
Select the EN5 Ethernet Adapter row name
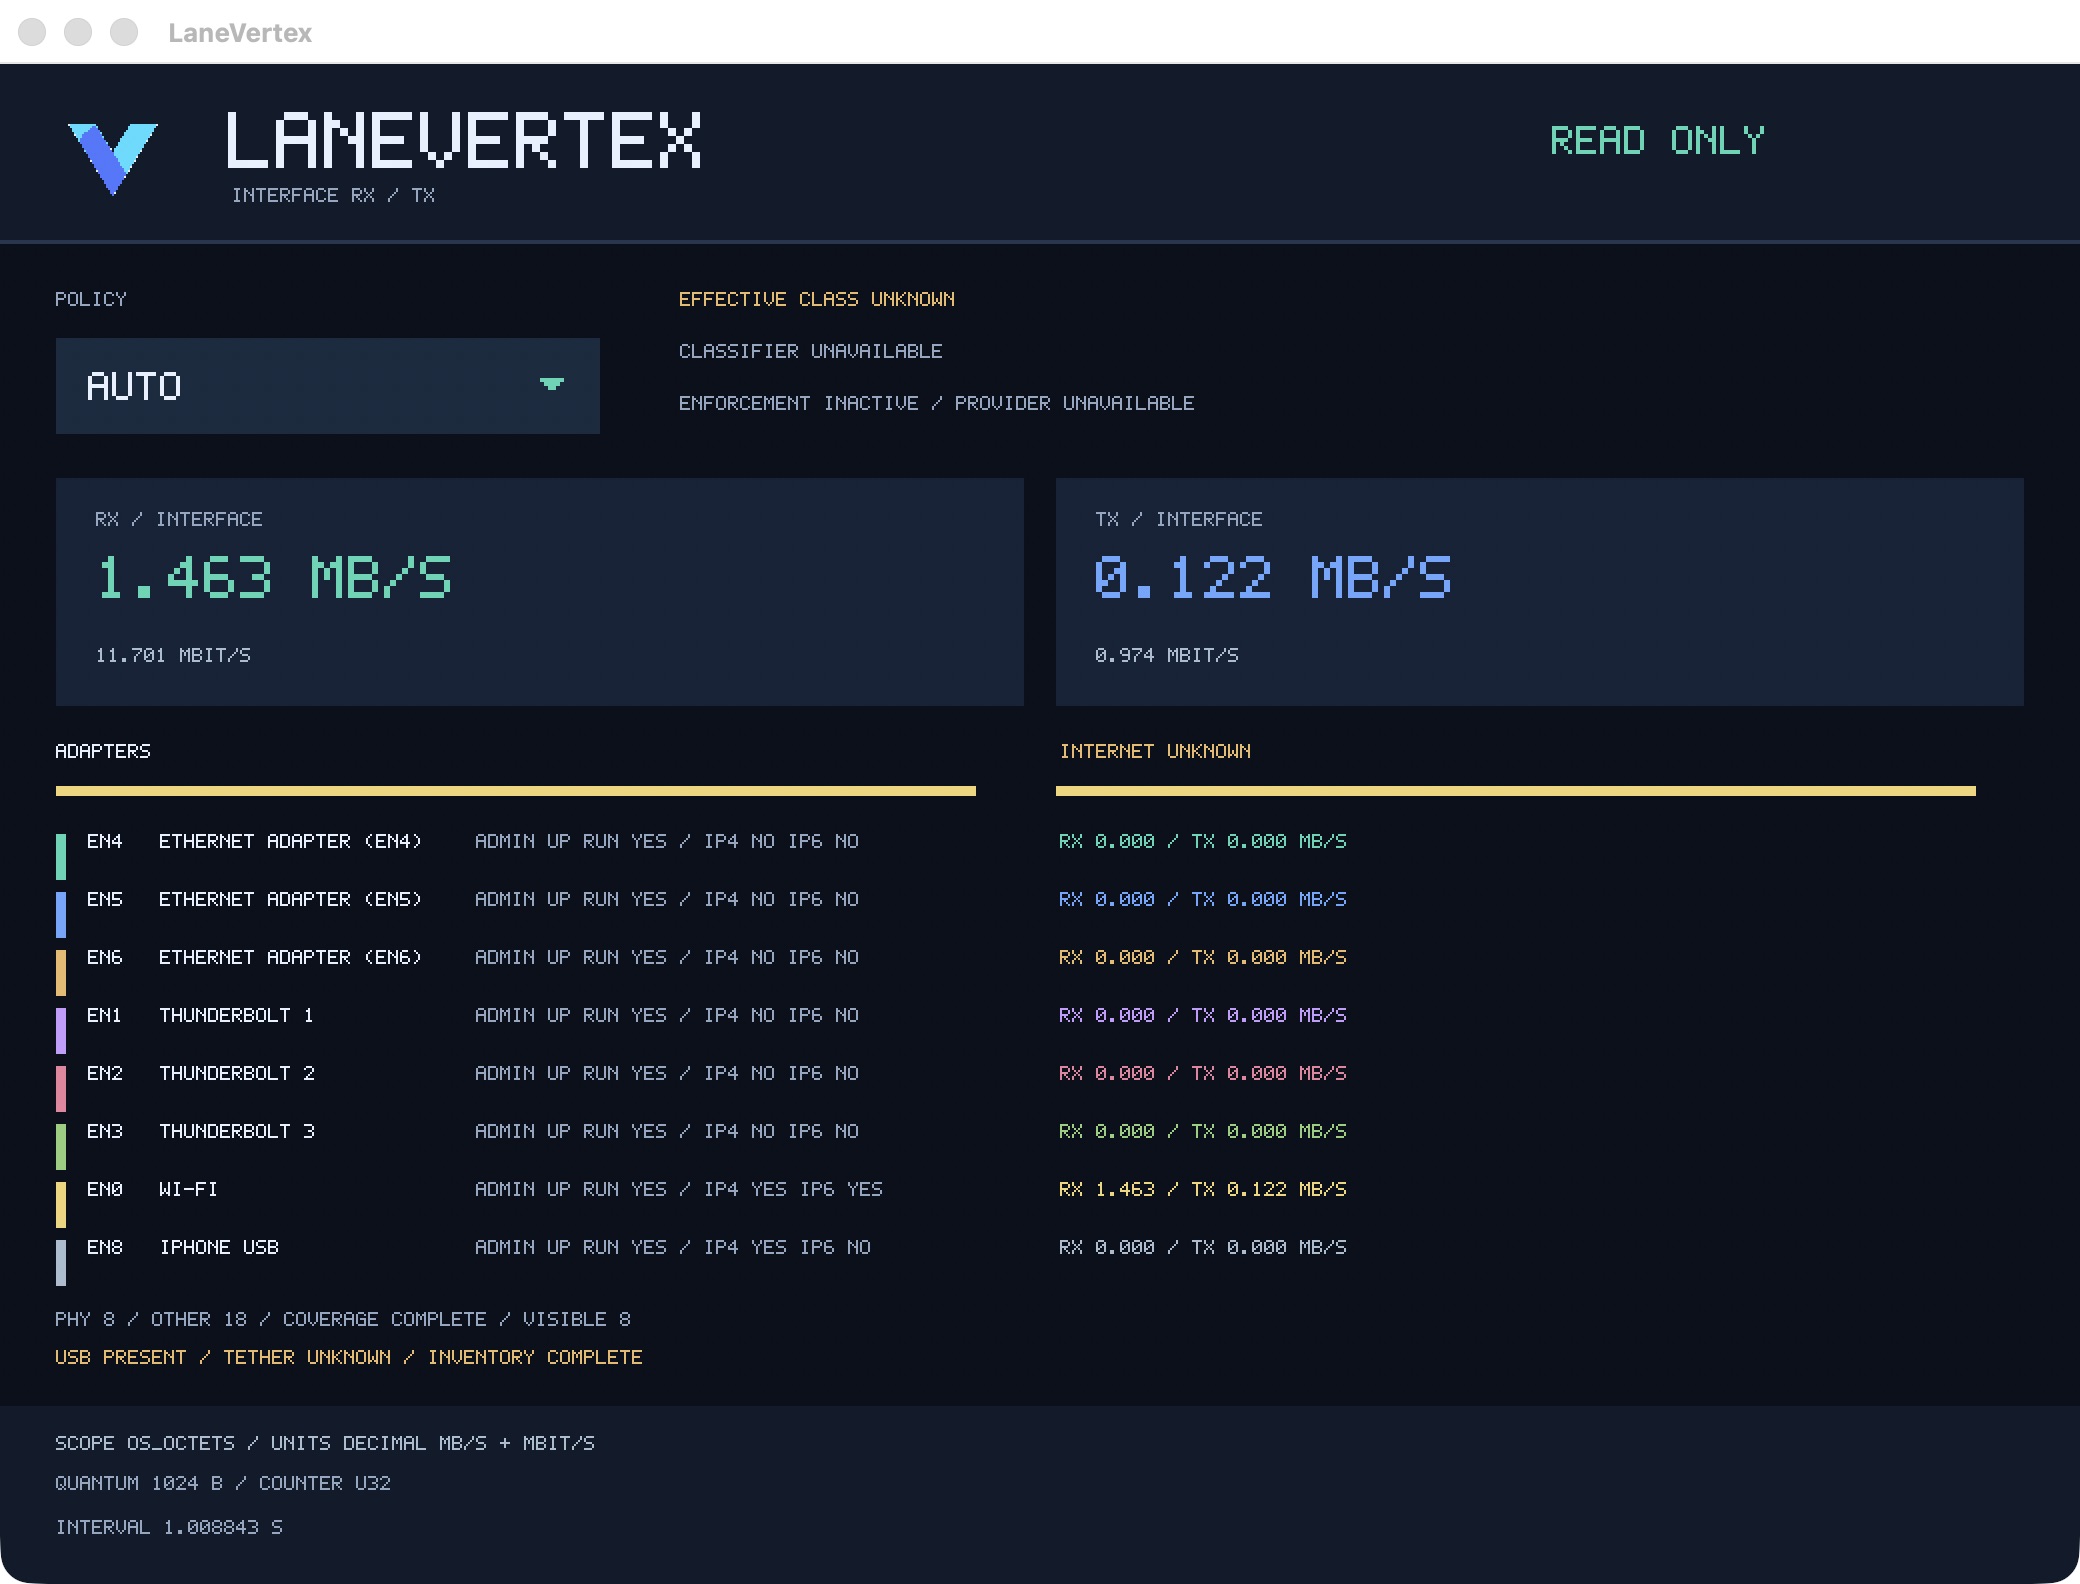point(290,899)
